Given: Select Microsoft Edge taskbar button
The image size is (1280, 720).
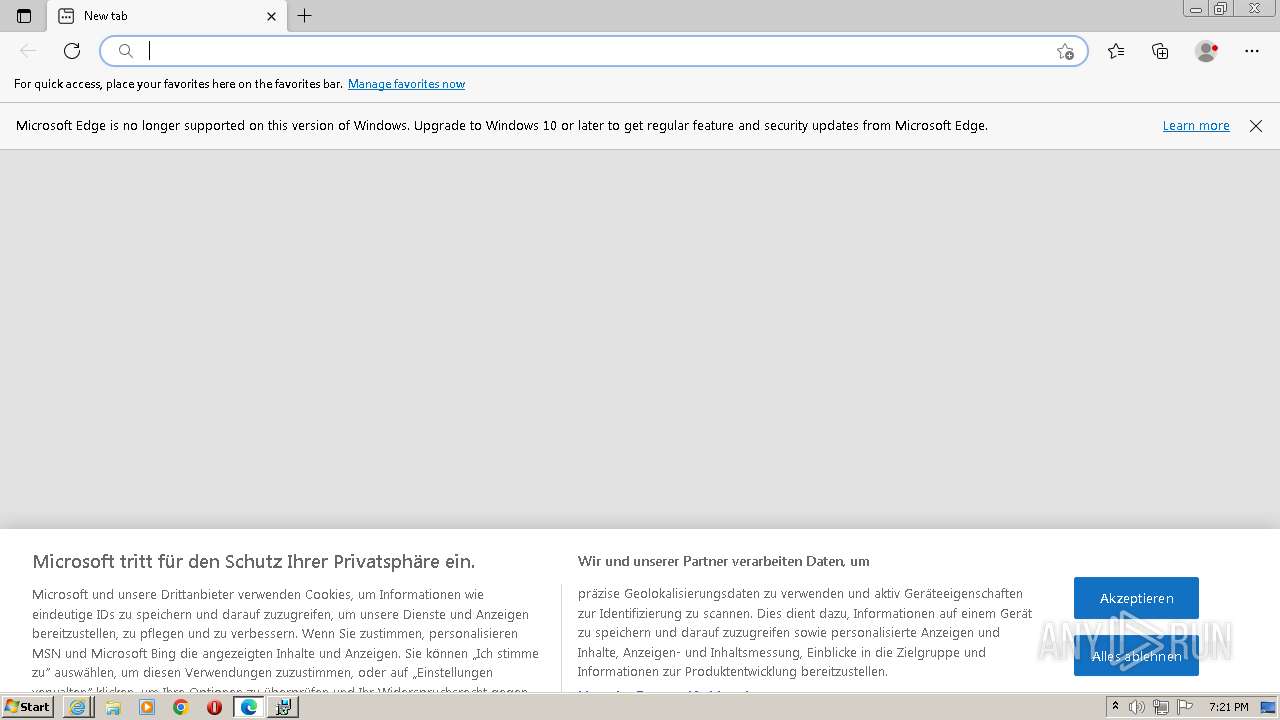Looking at the screenshot, I should 249,707.
